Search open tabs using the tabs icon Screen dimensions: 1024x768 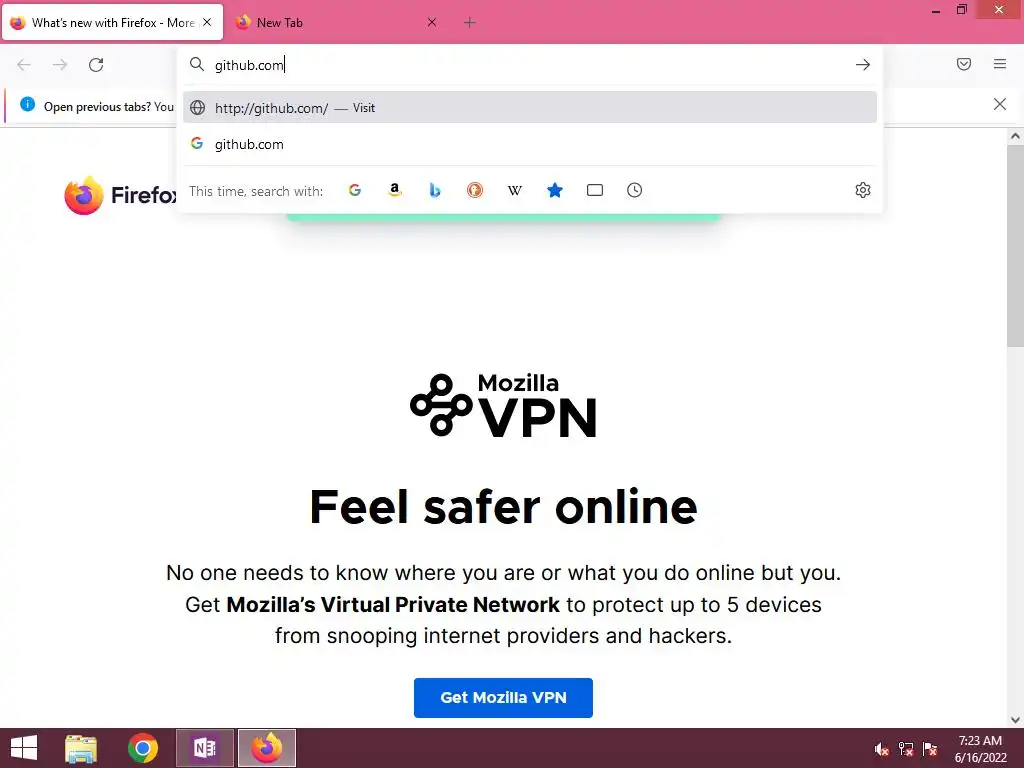595,190
